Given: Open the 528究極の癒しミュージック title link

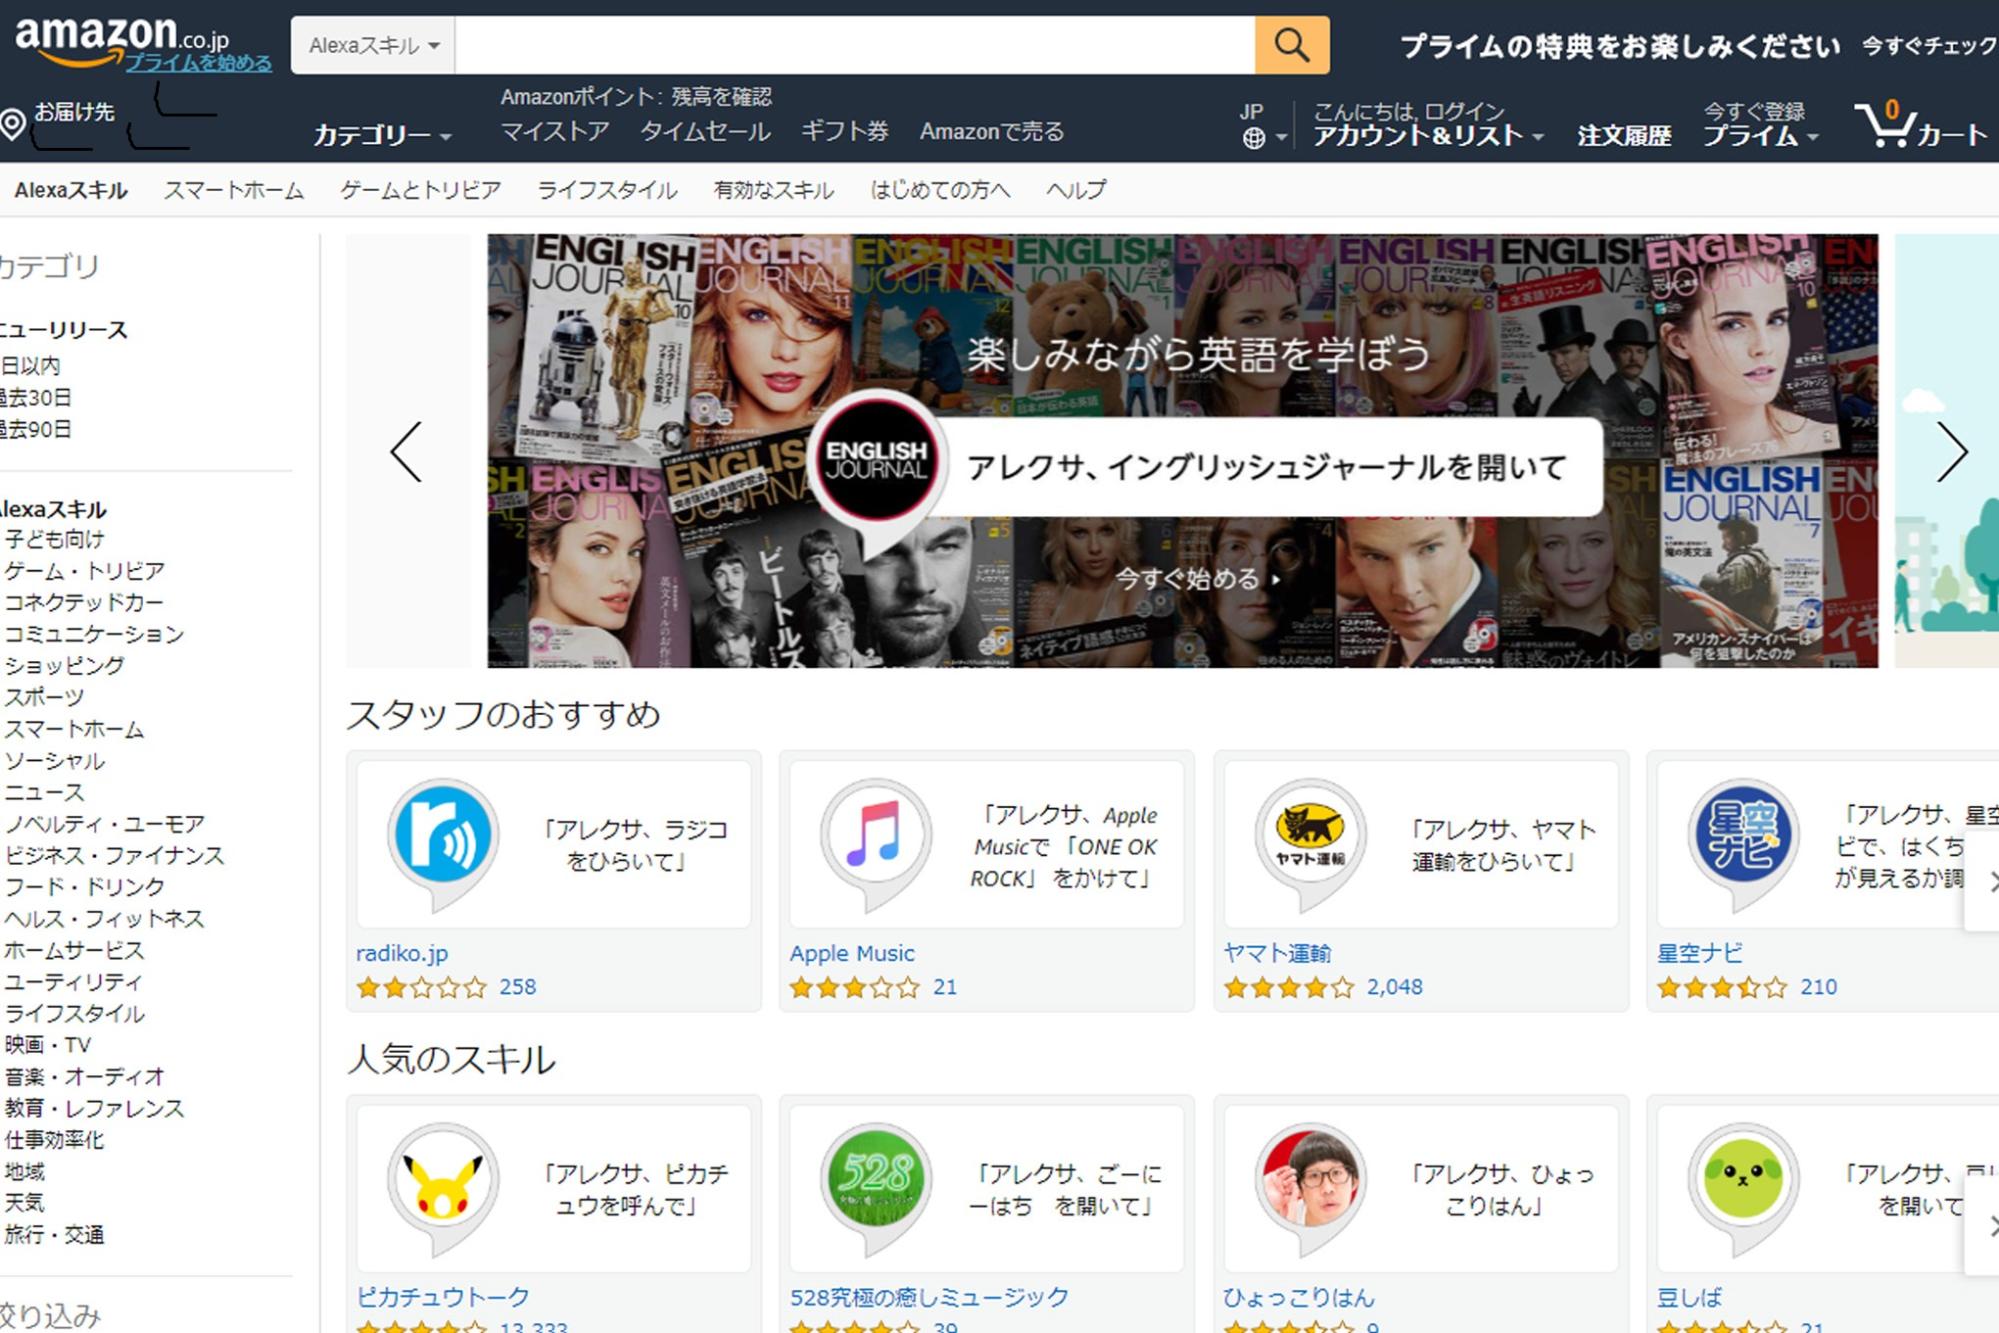Looking at the screenshot, I should coord(929,1297).
